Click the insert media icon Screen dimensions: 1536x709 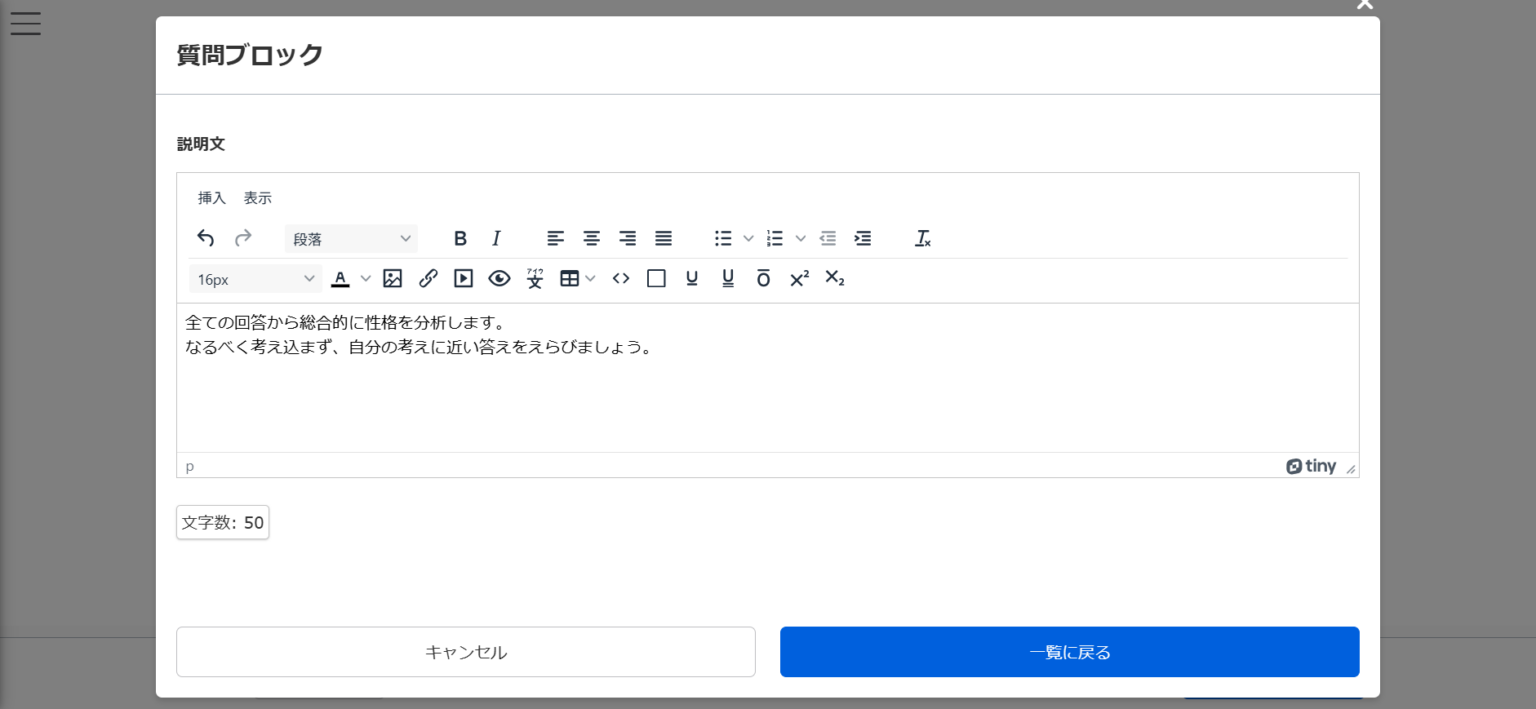click(463, 279)
